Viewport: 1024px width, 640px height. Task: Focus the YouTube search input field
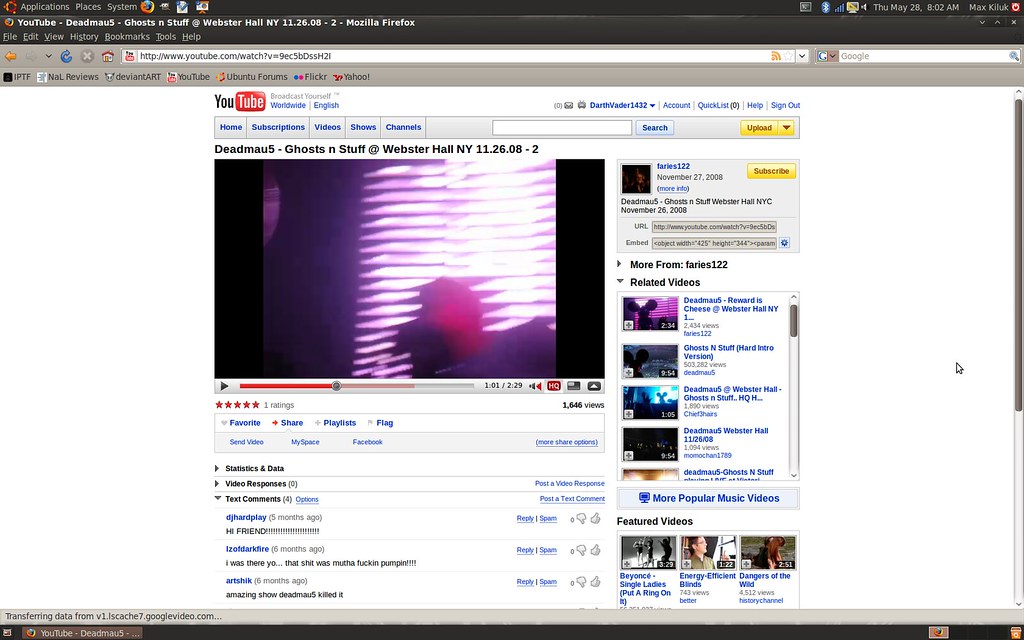(x=562, y=128)
